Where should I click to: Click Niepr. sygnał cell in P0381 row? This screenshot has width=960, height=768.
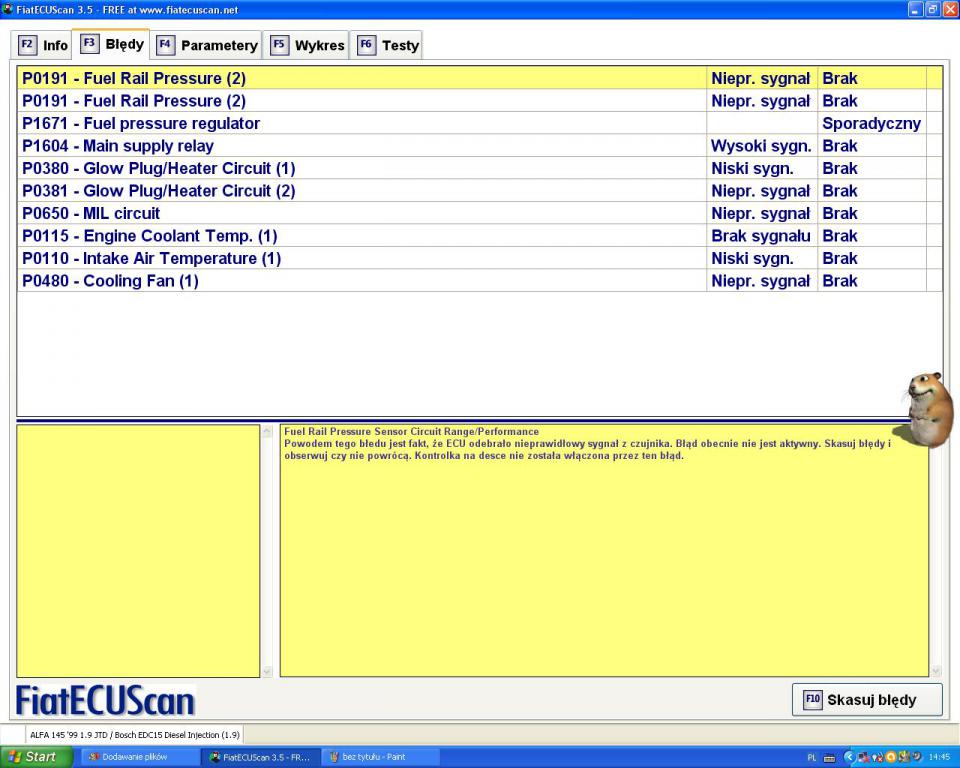point(762,191)
